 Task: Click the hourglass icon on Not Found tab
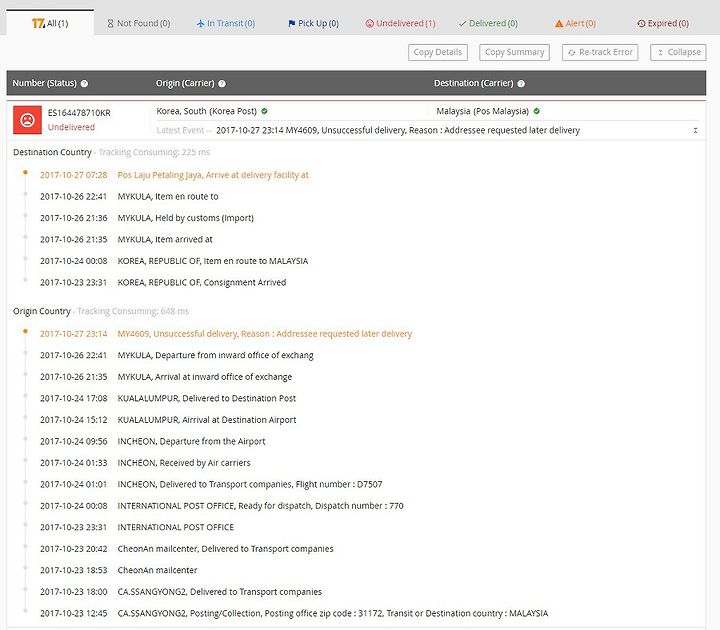pyautogui.click(x=110, y=23)
